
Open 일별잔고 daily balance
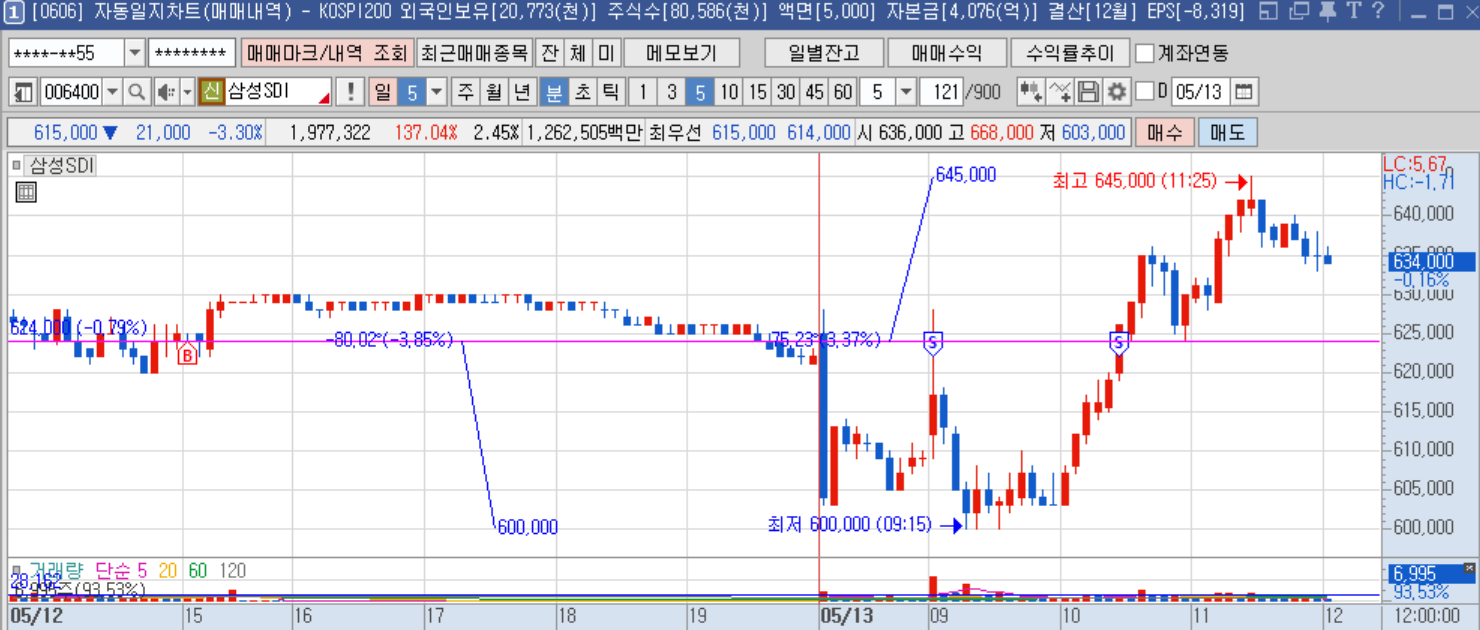coord(824,53)
